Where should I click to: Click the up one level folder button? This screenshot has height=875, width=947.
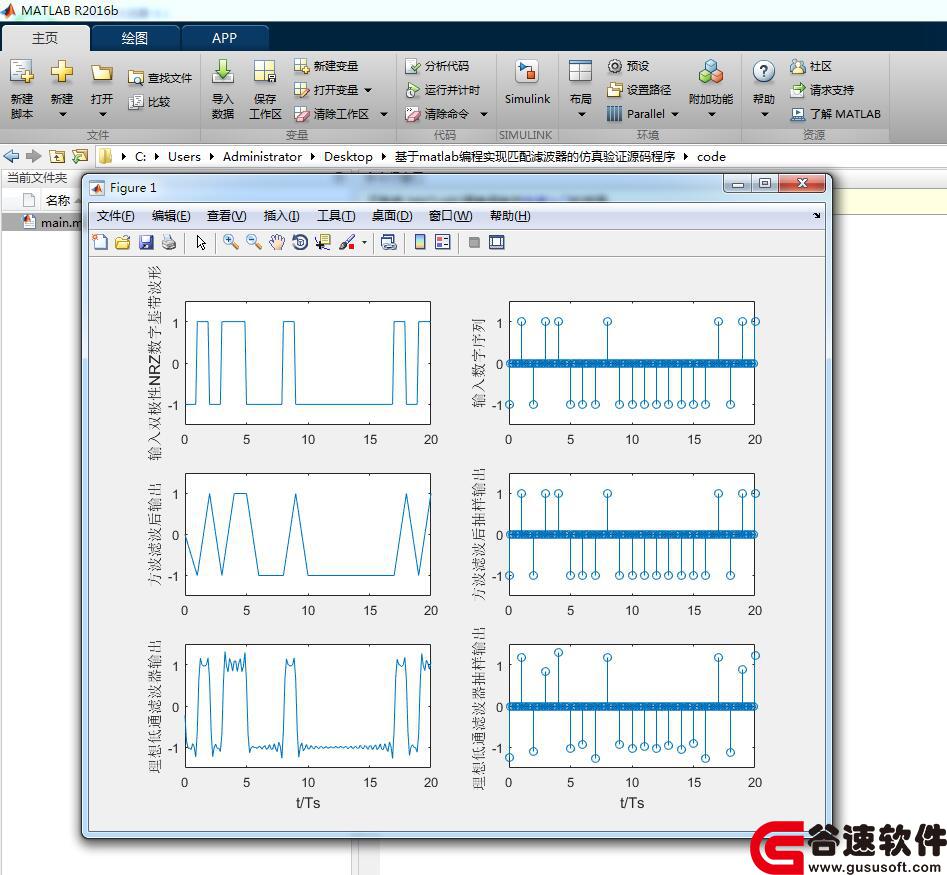[x=57, y=156]
